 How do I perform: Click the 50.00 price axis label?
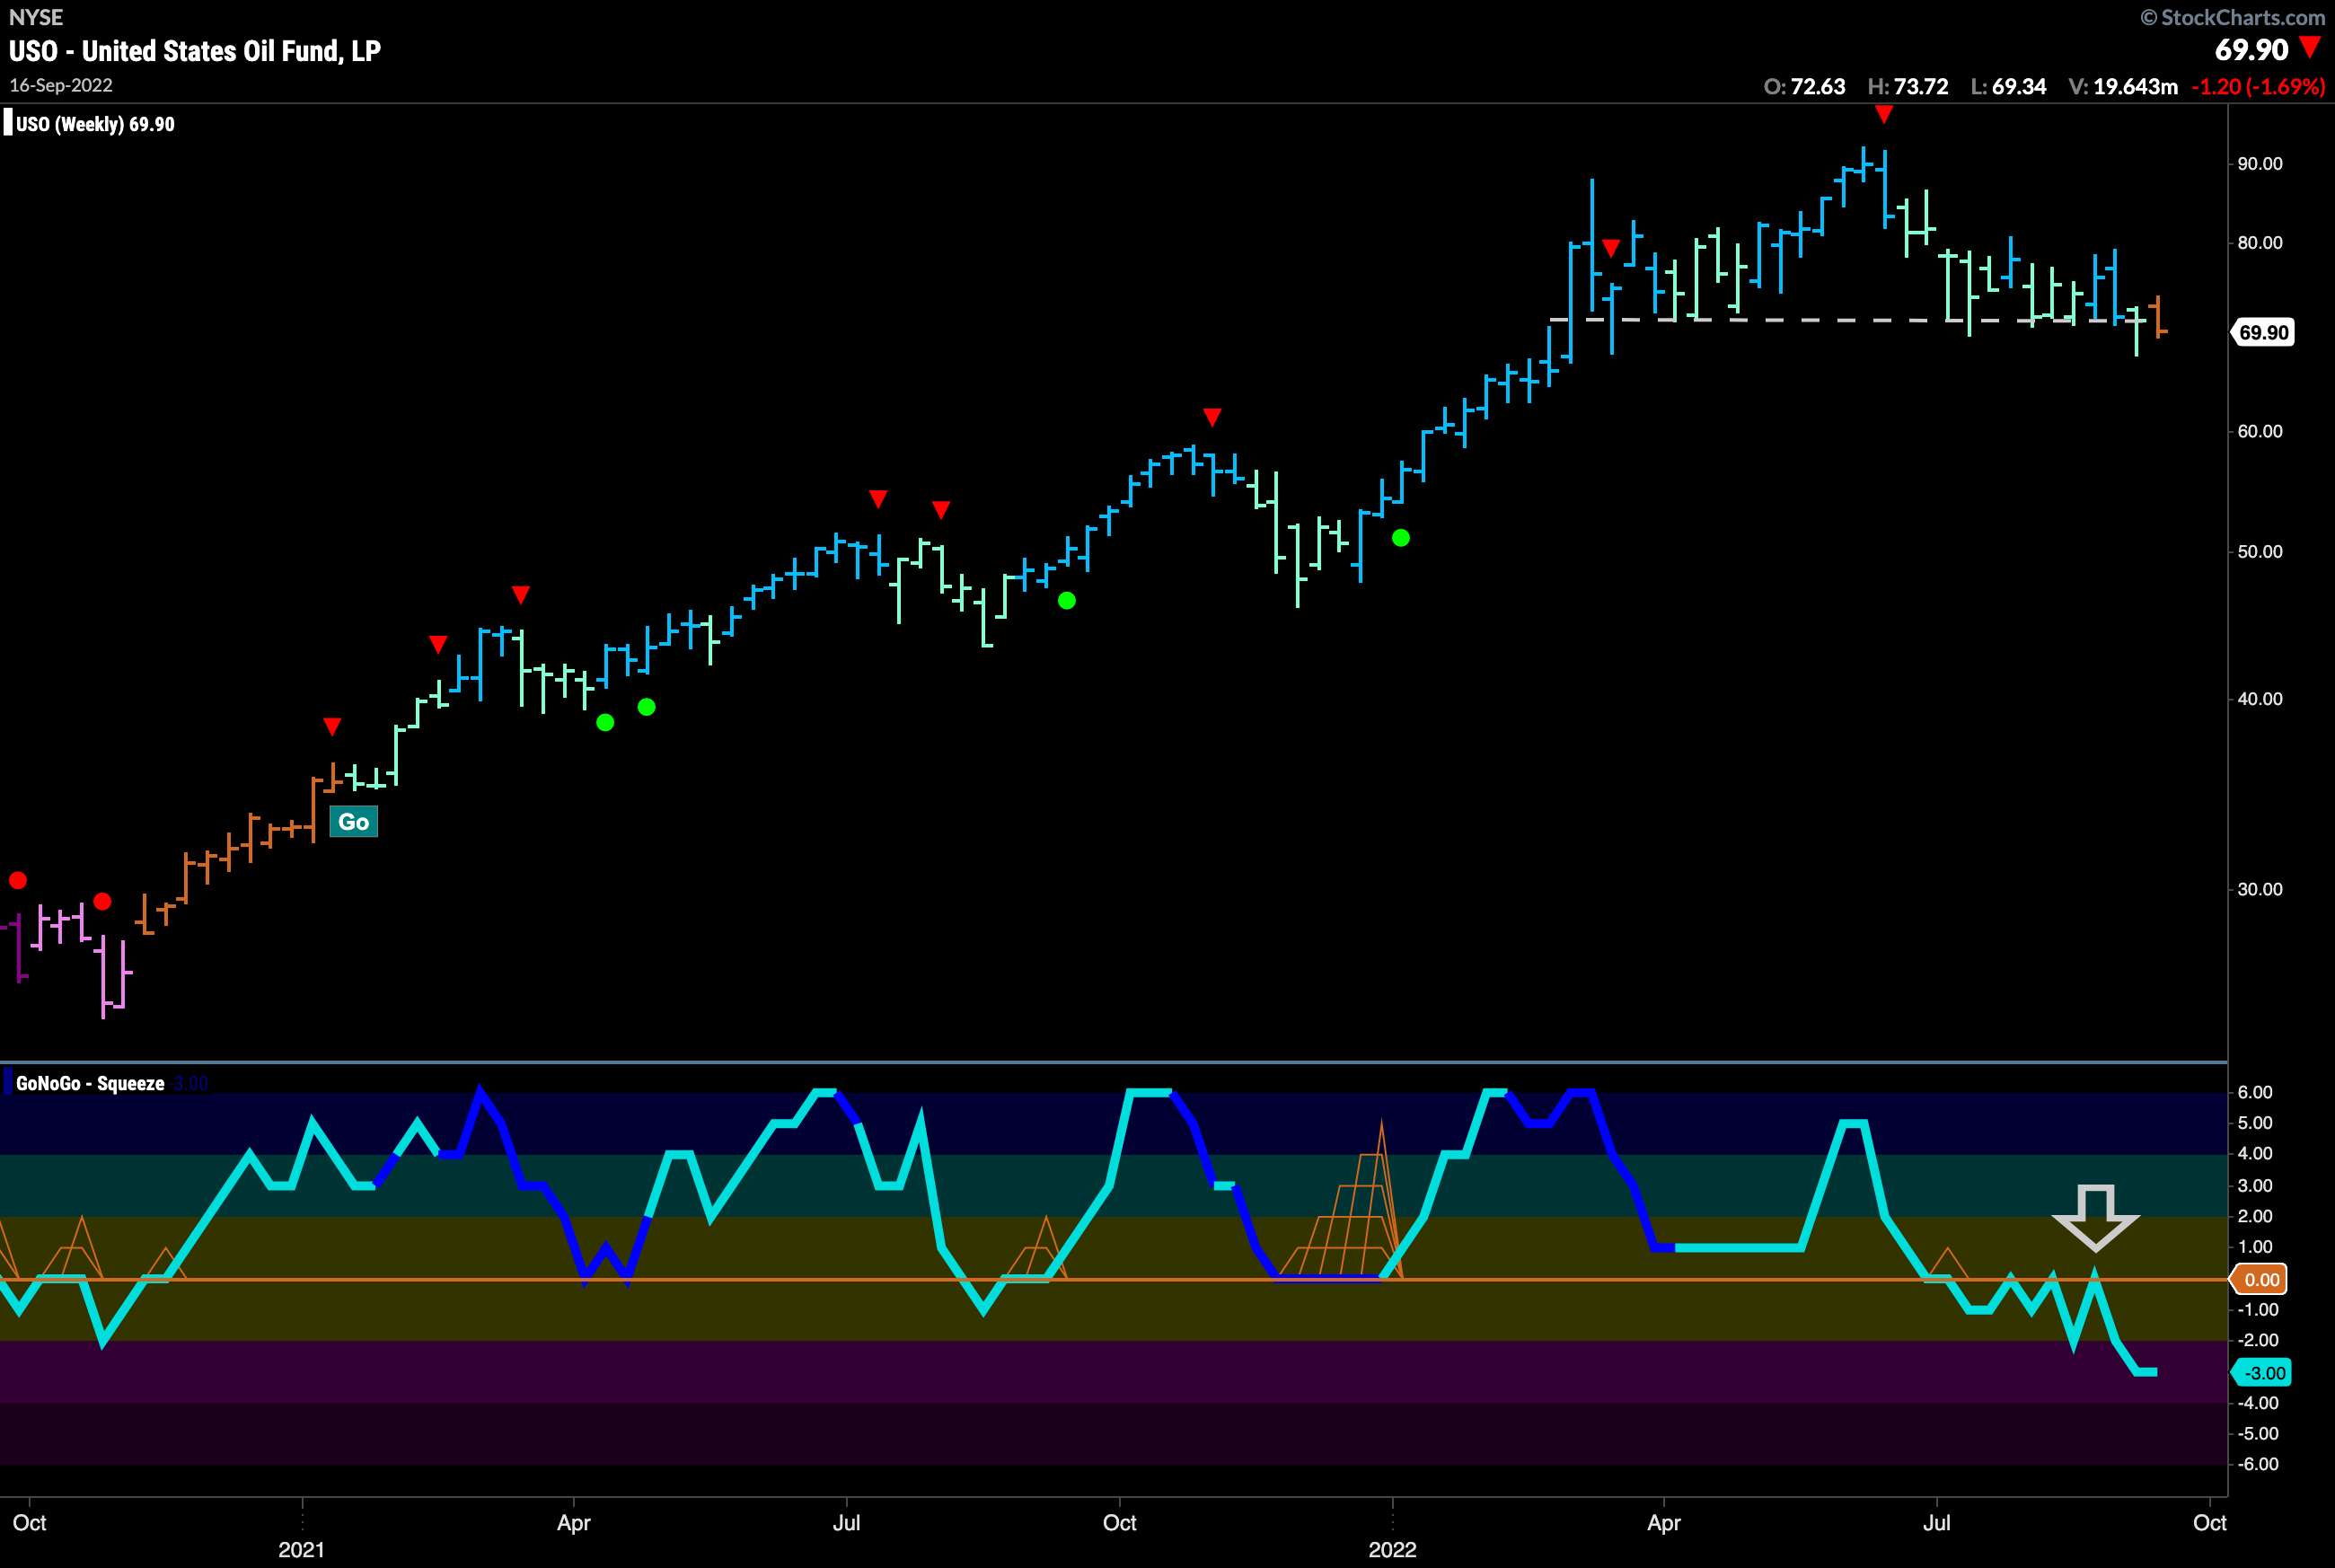(2259, 552)
